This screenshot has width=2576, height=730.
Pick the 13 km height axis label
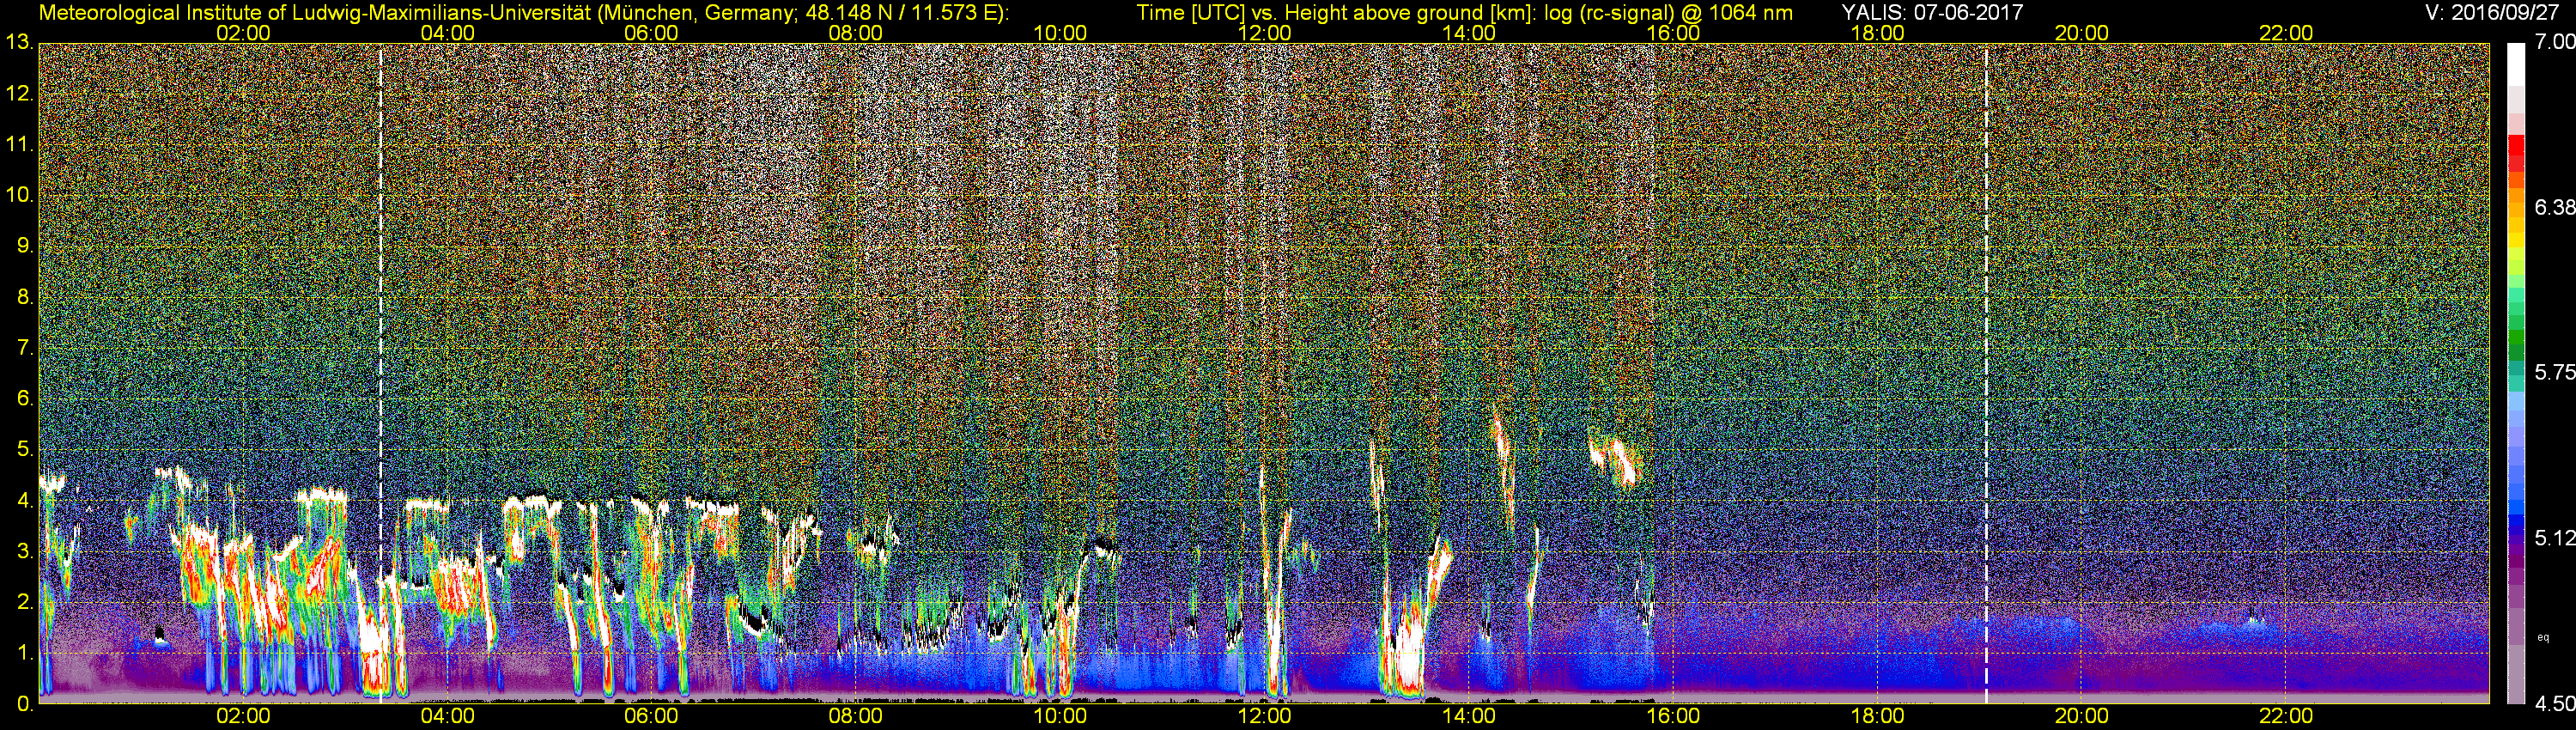(18, 43)
